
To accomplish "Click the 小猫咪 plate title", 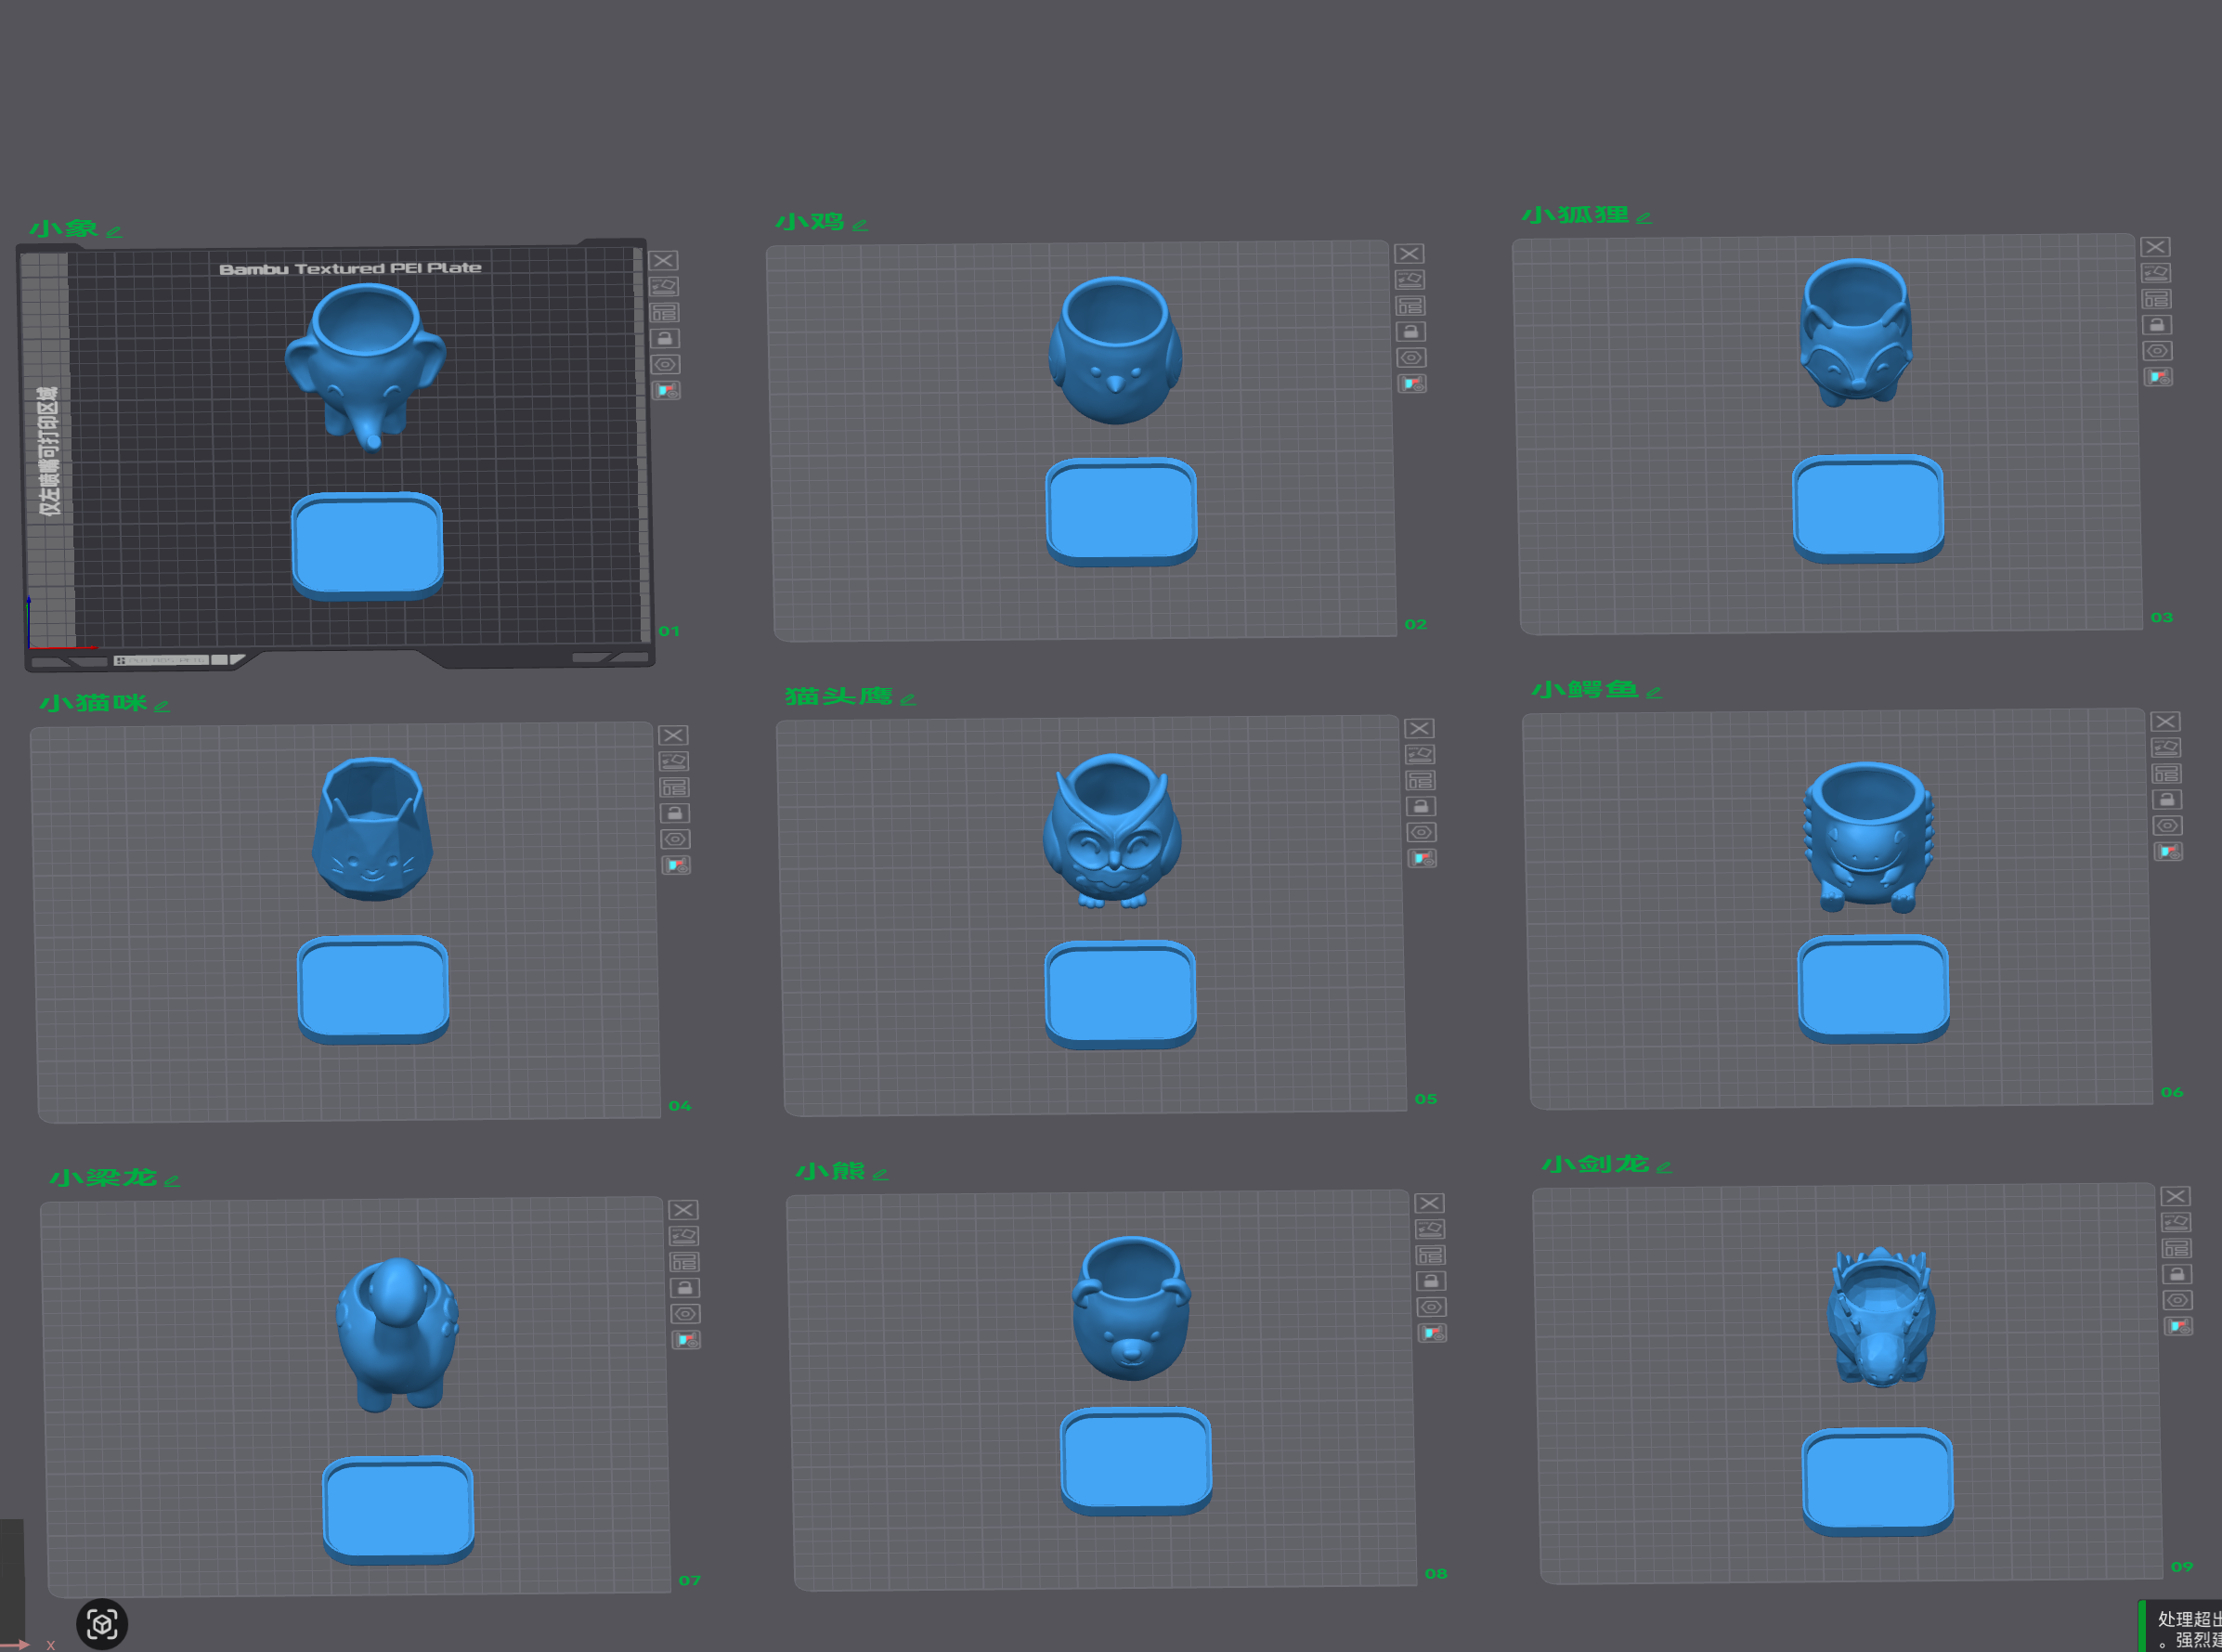I will 93,704.
